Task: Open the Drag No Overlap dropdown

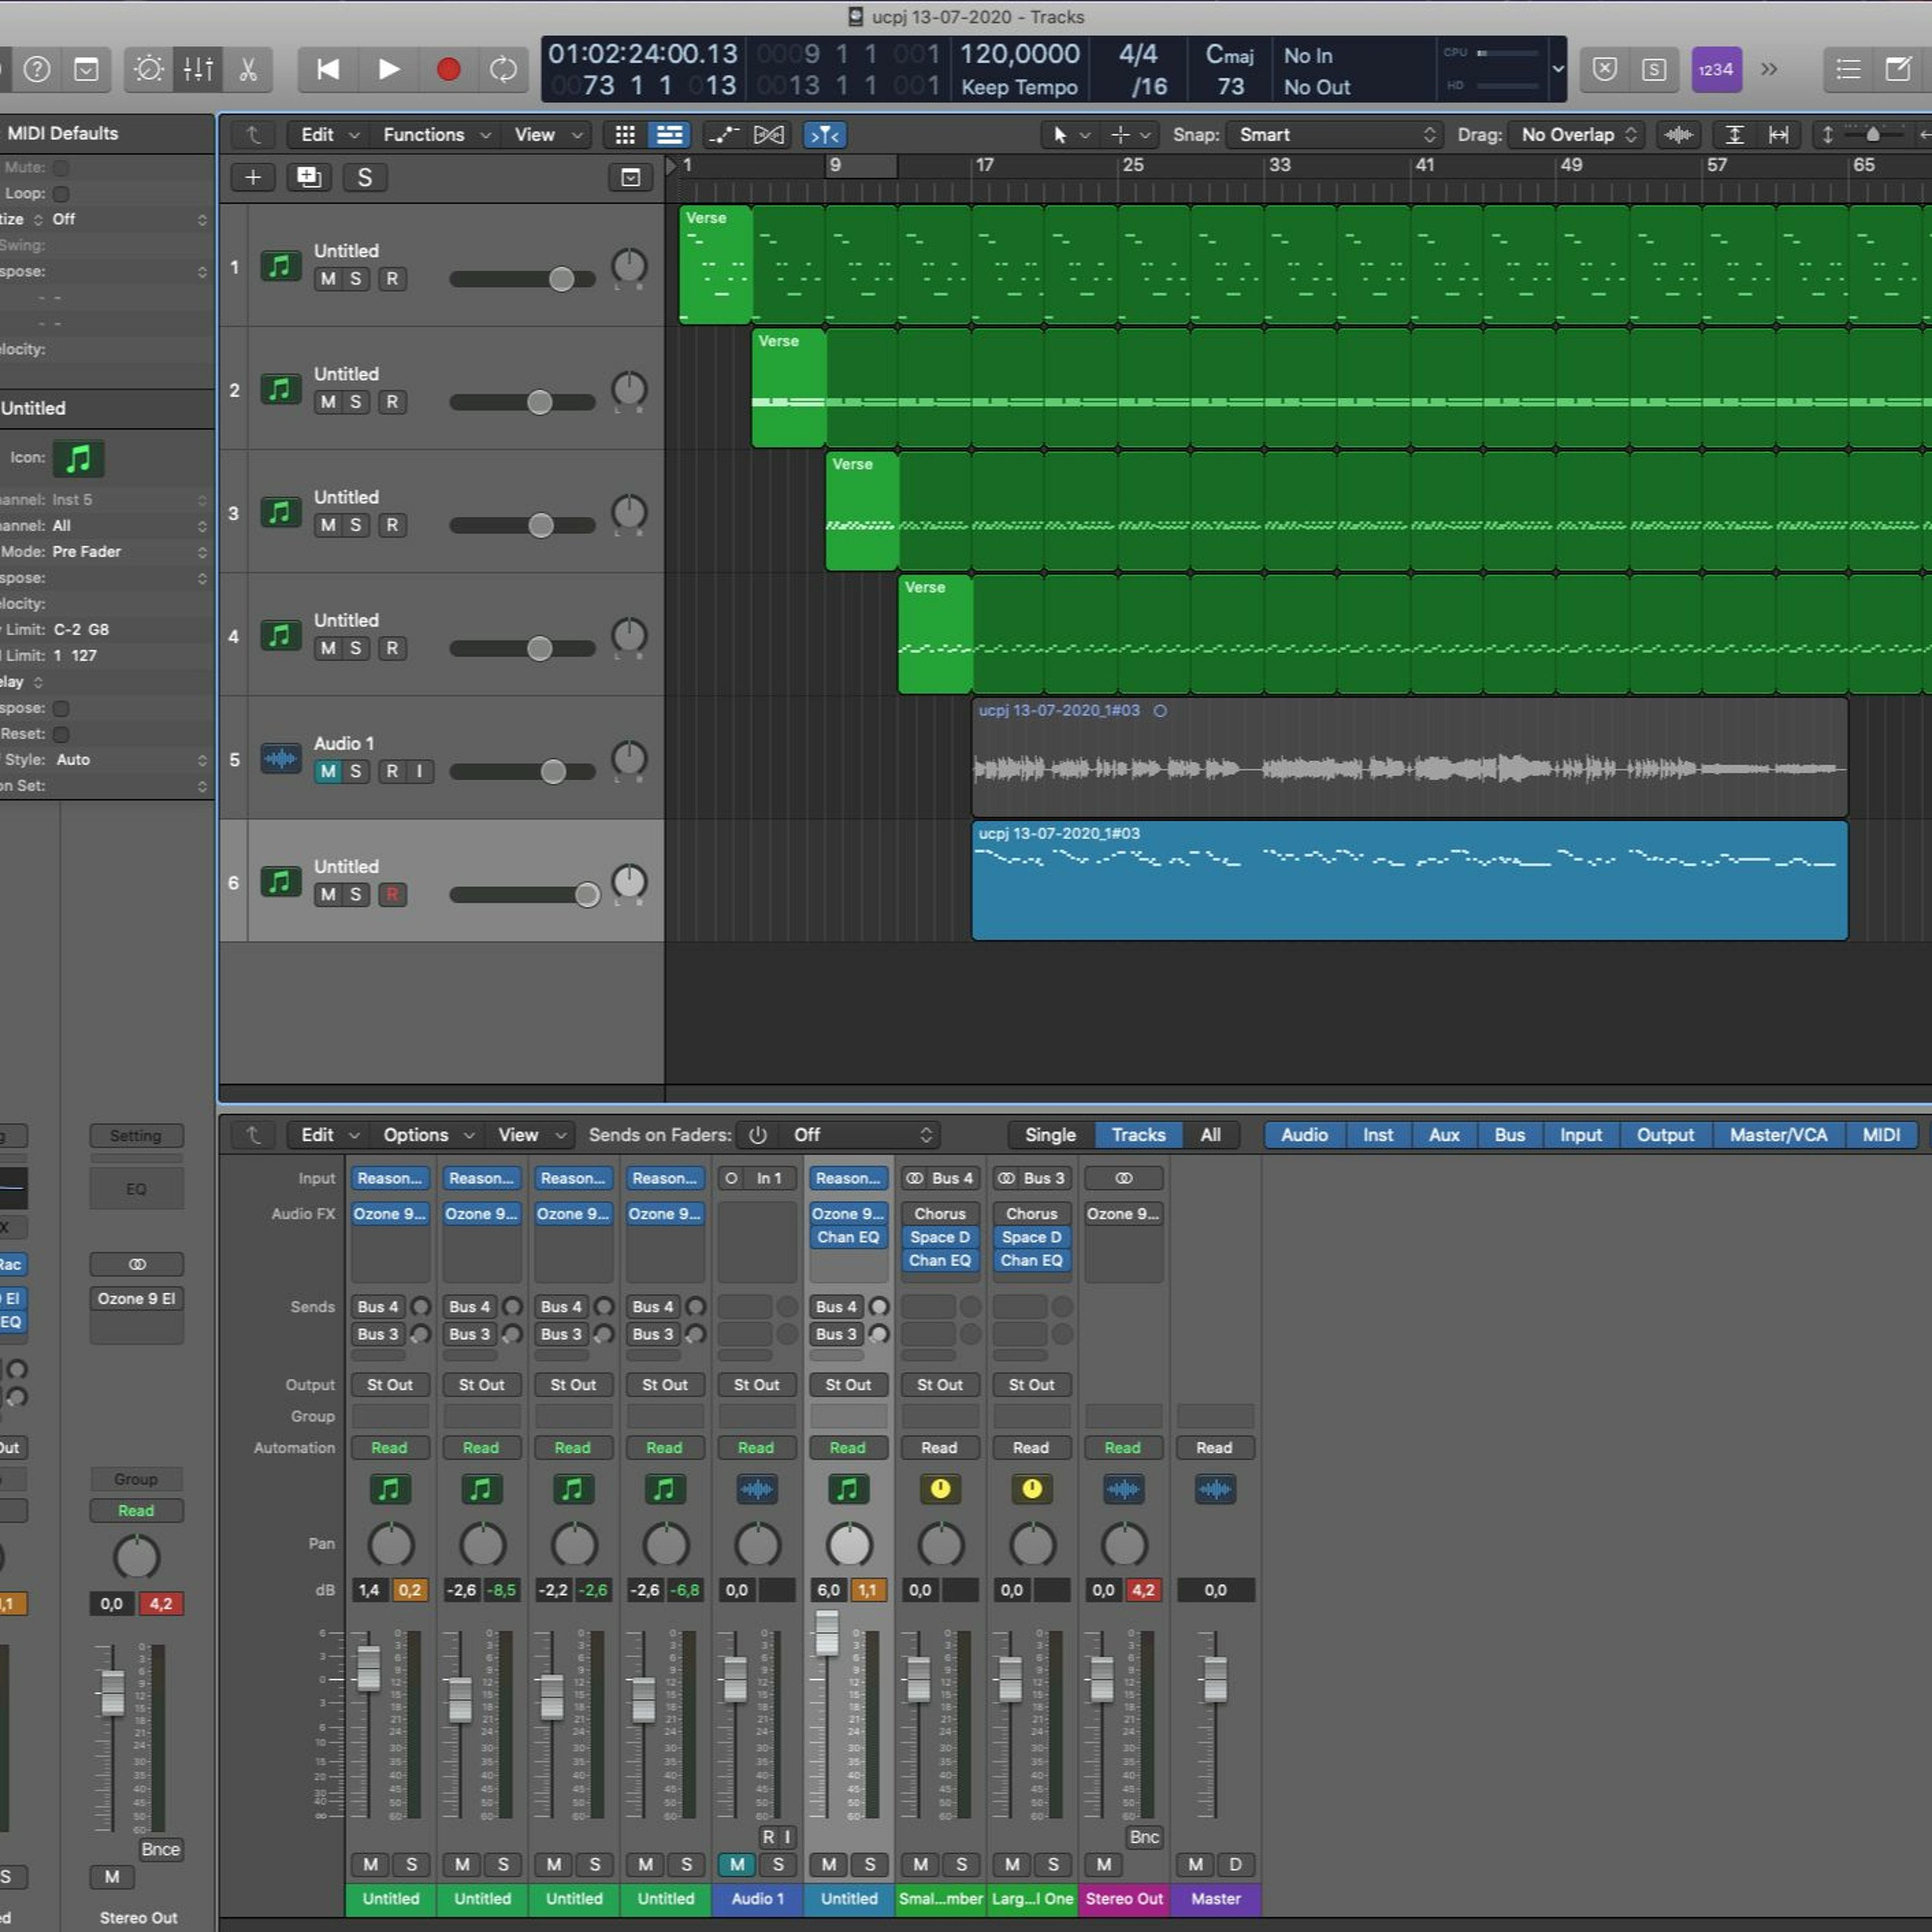Action: 1577,134
